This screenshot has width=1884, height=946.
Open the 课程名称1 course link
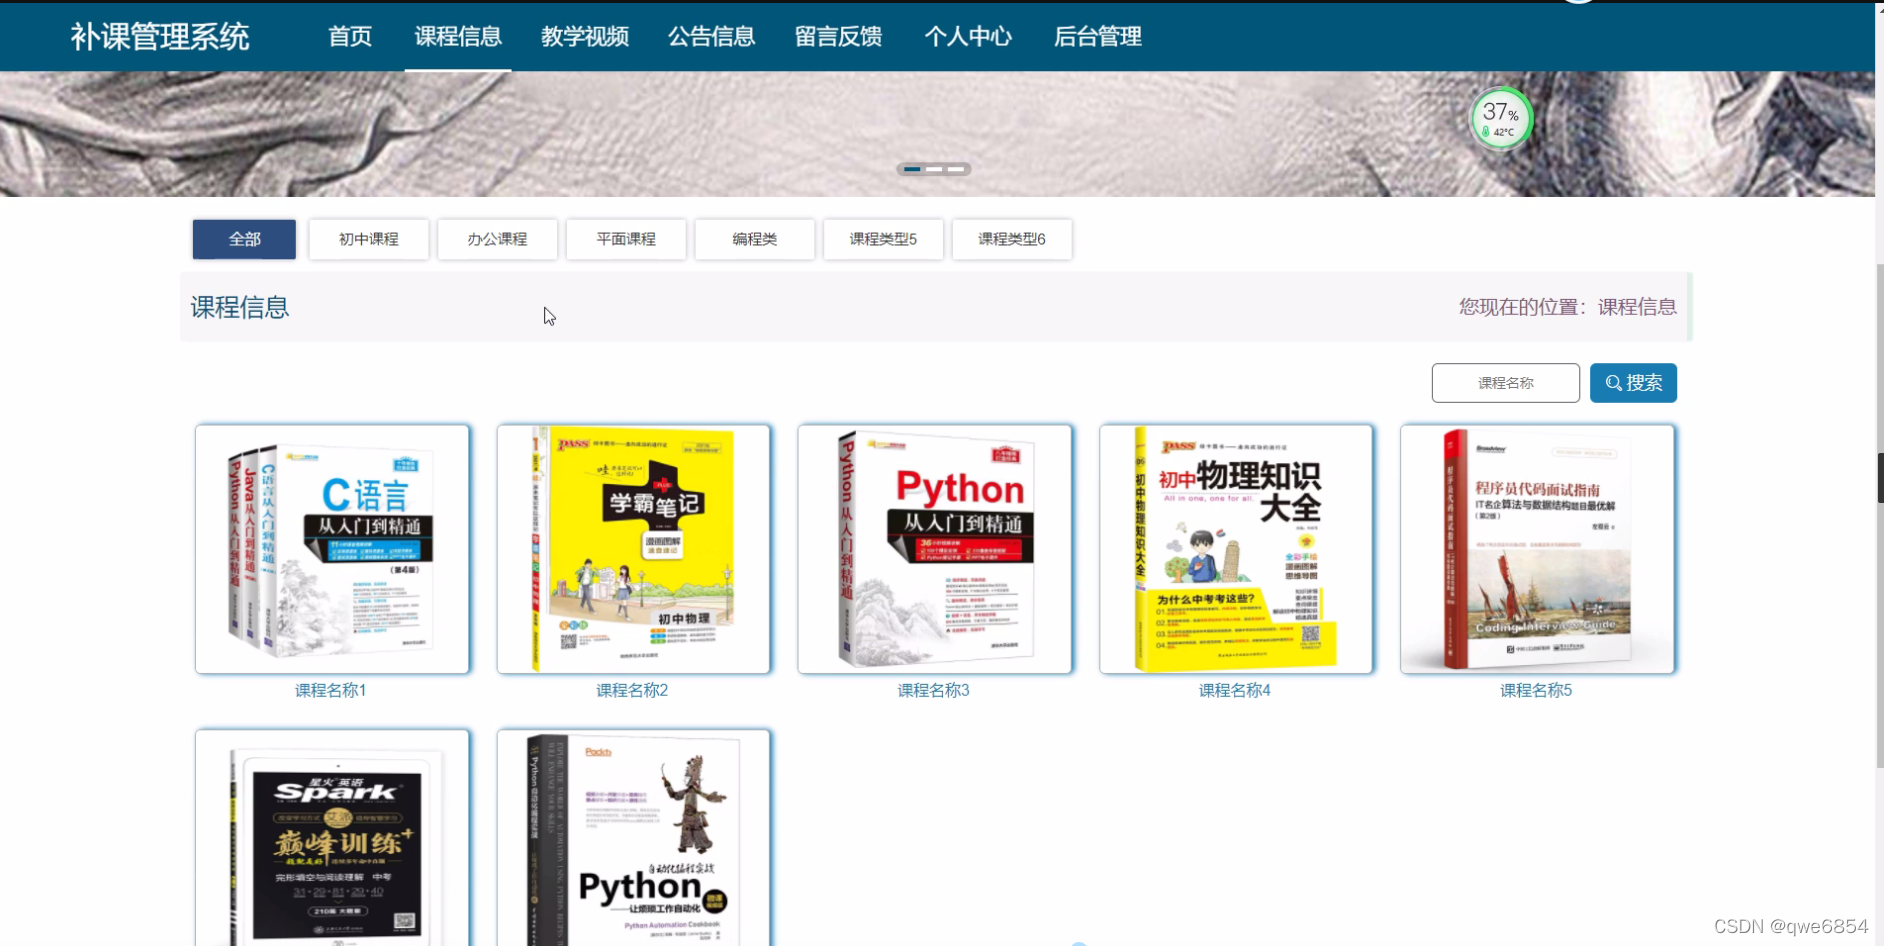tap(331, 690)
